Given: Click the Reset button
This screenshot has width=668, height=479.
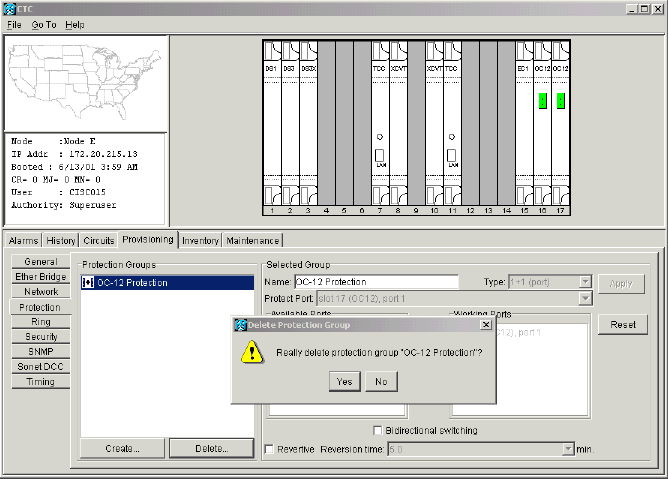Looking at the screenshot, I should pos(623,325).
